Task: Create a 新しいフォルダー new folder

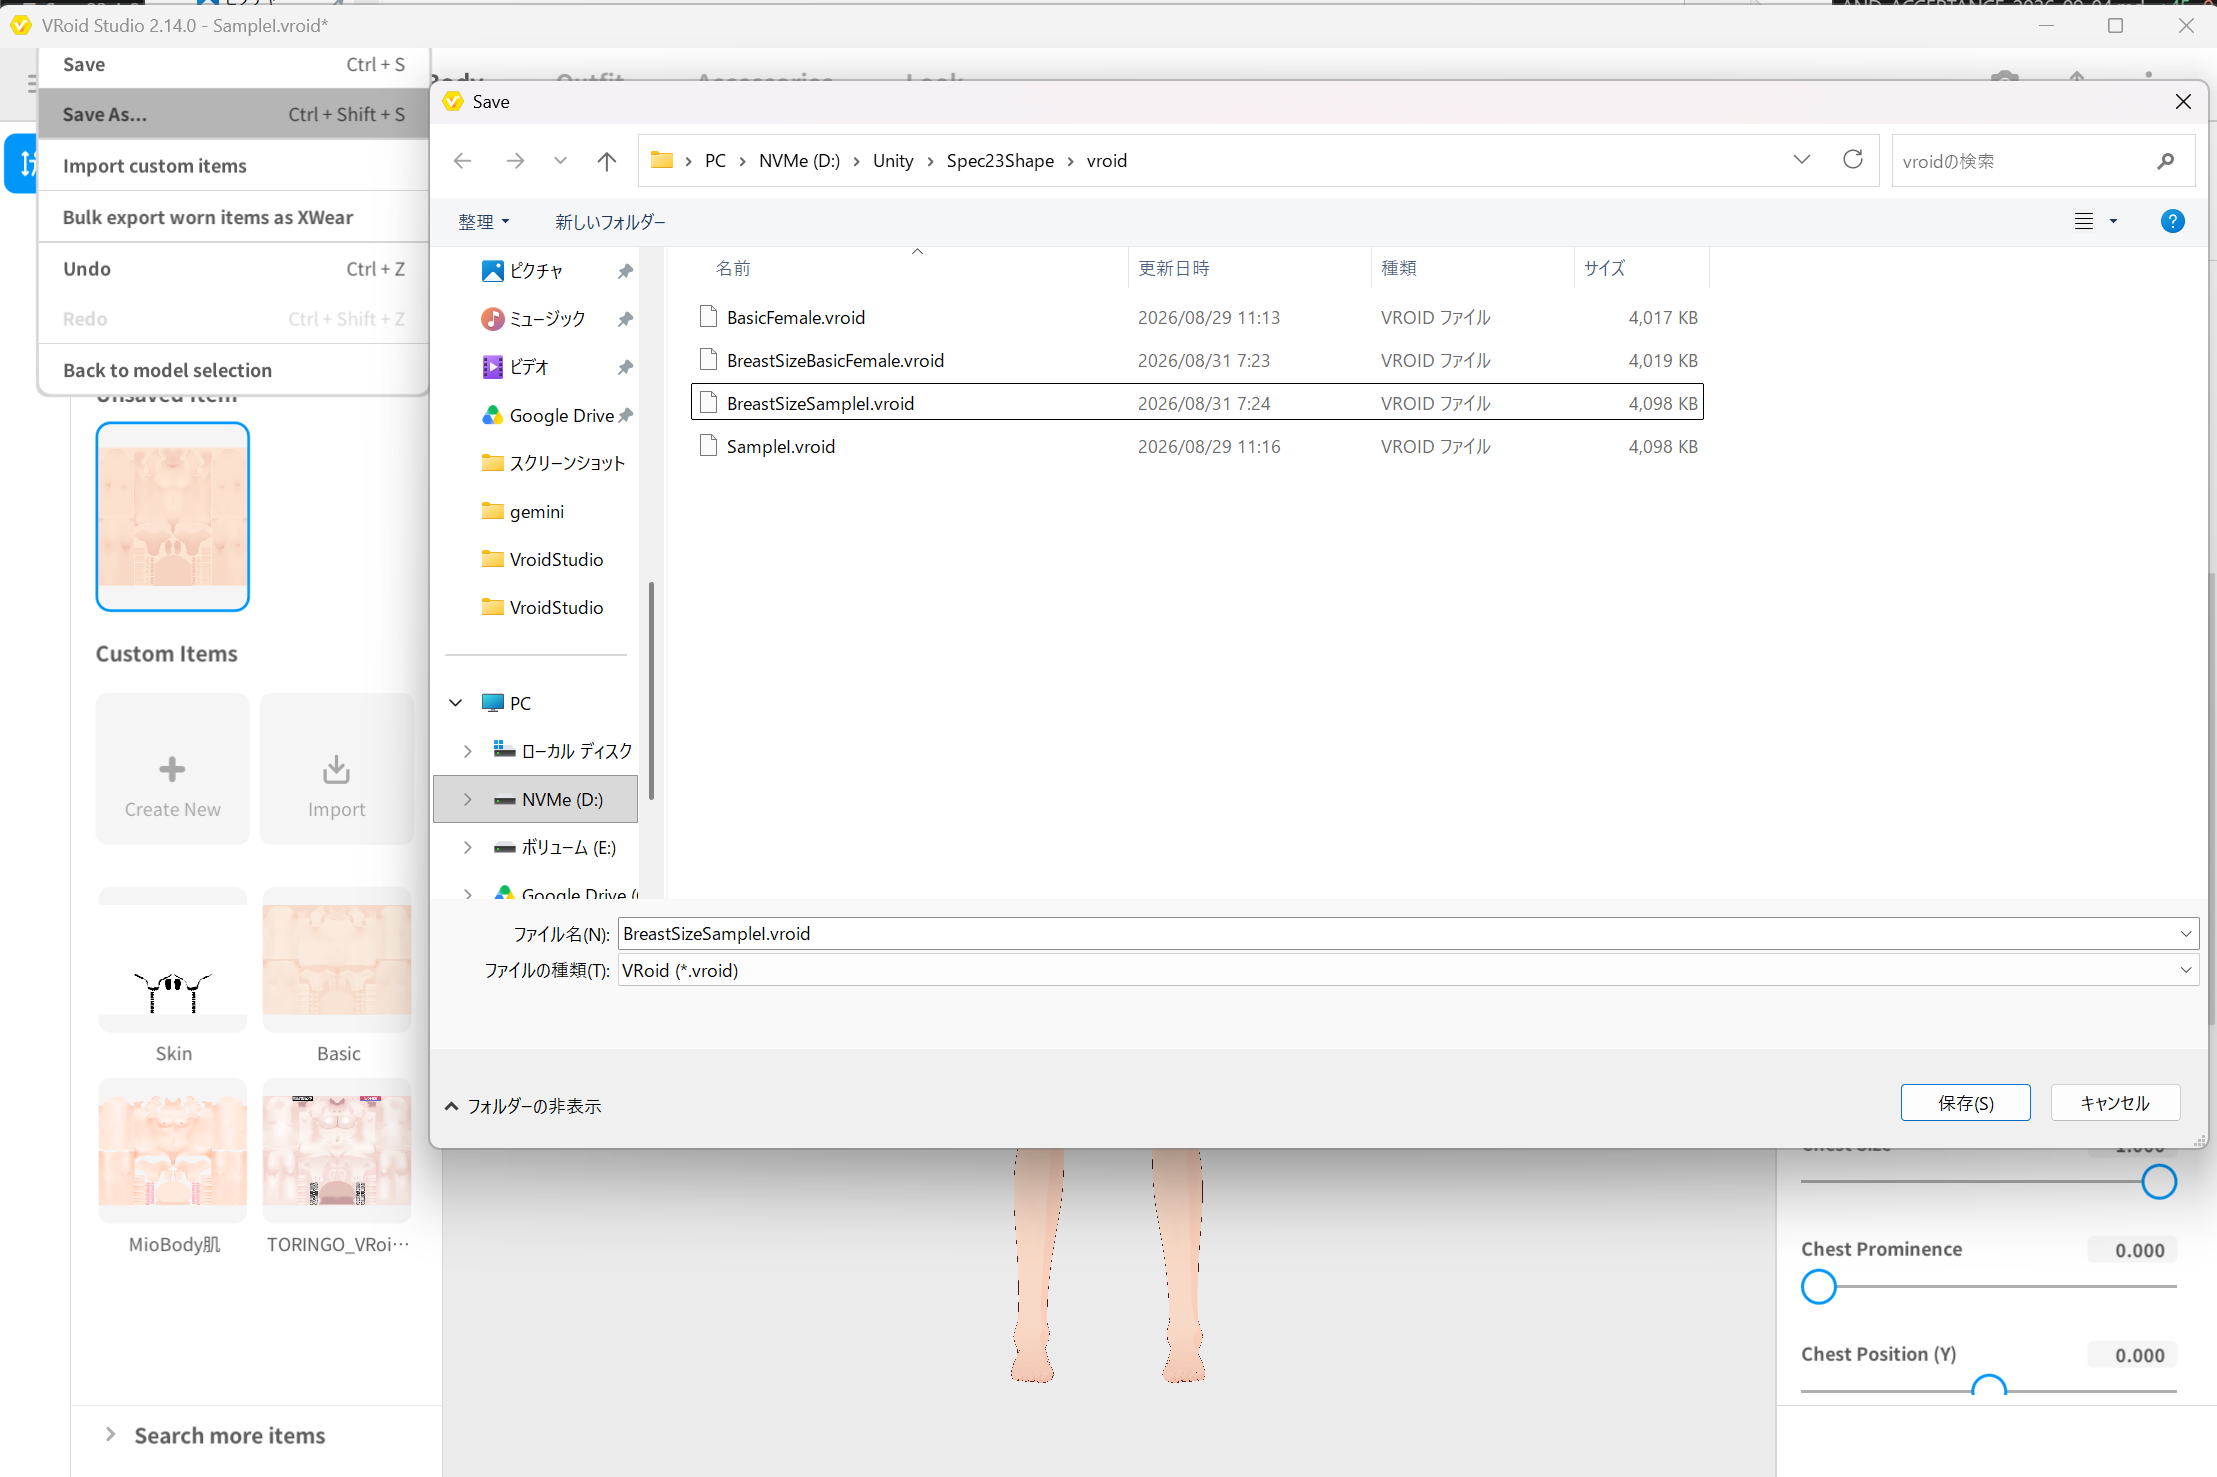Action: tap(610, 222)
